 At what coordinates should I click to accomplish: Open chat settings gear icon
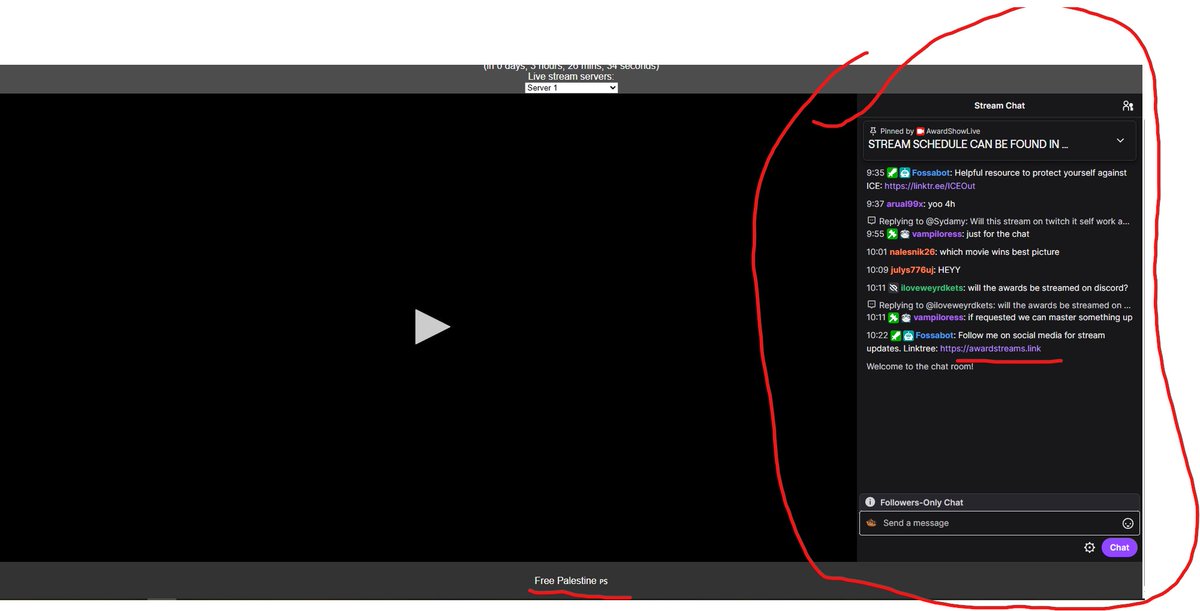[x=1090, y=547]
